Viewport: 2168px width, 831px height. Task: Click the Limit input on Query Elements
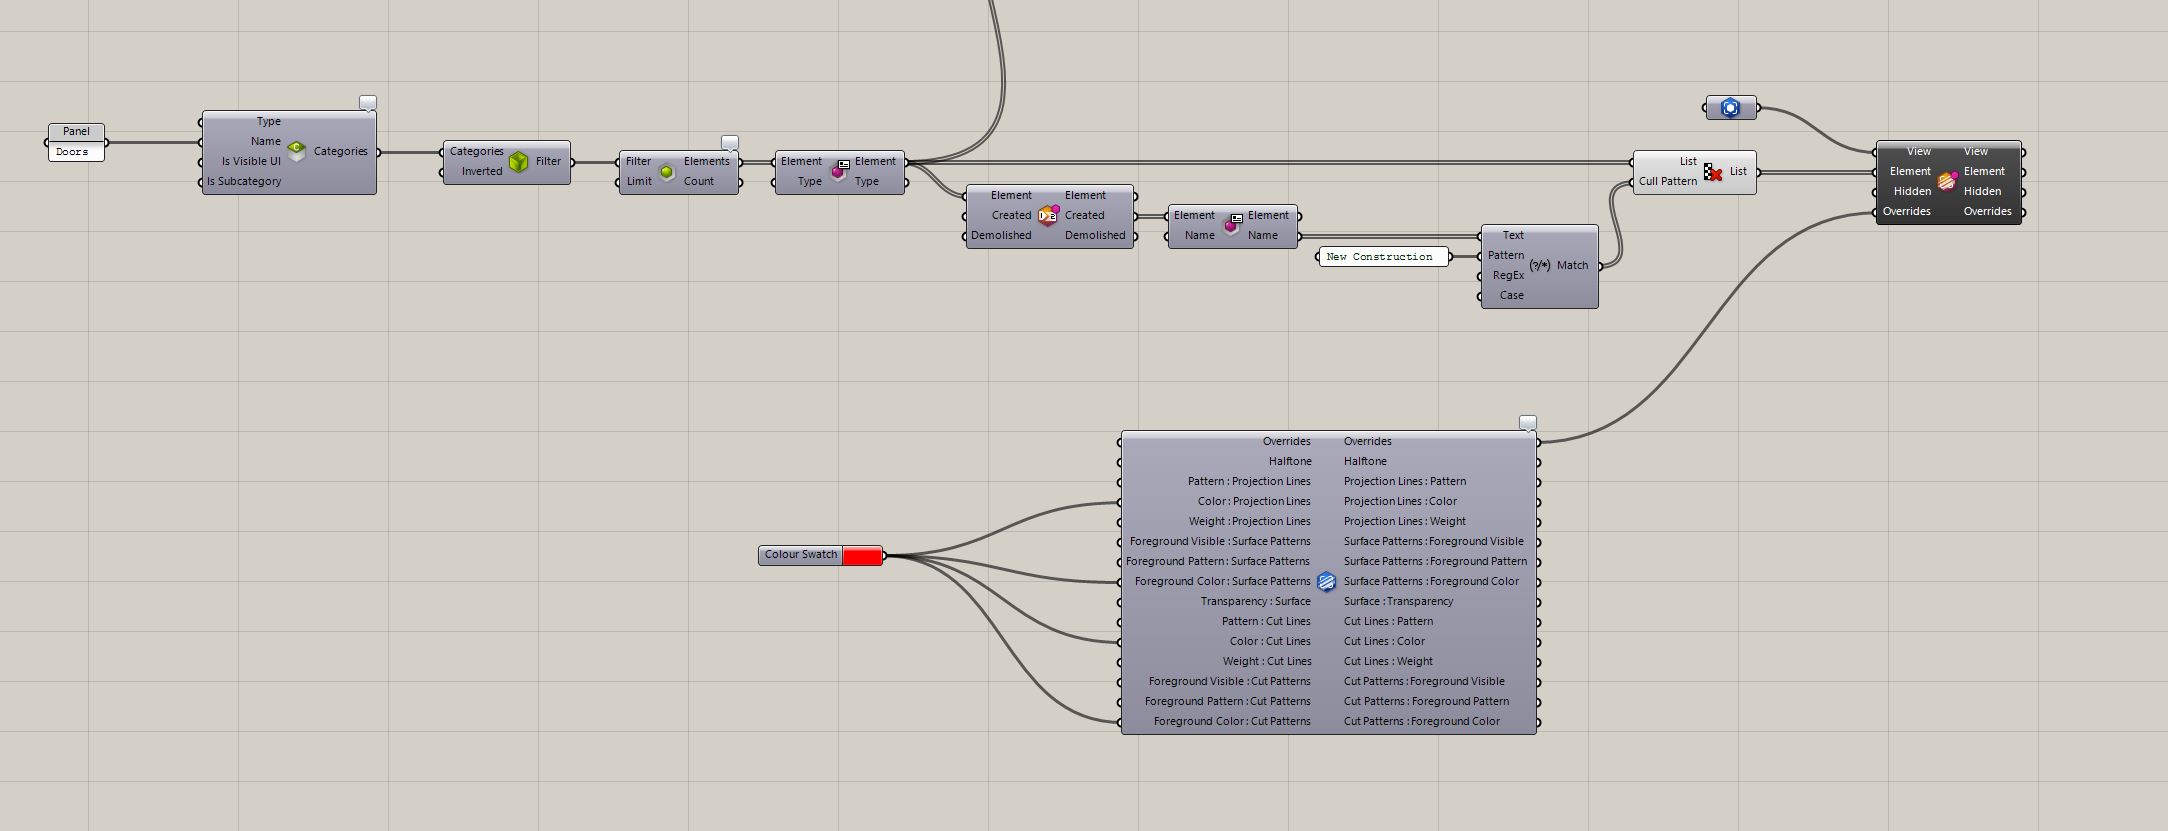639,181
